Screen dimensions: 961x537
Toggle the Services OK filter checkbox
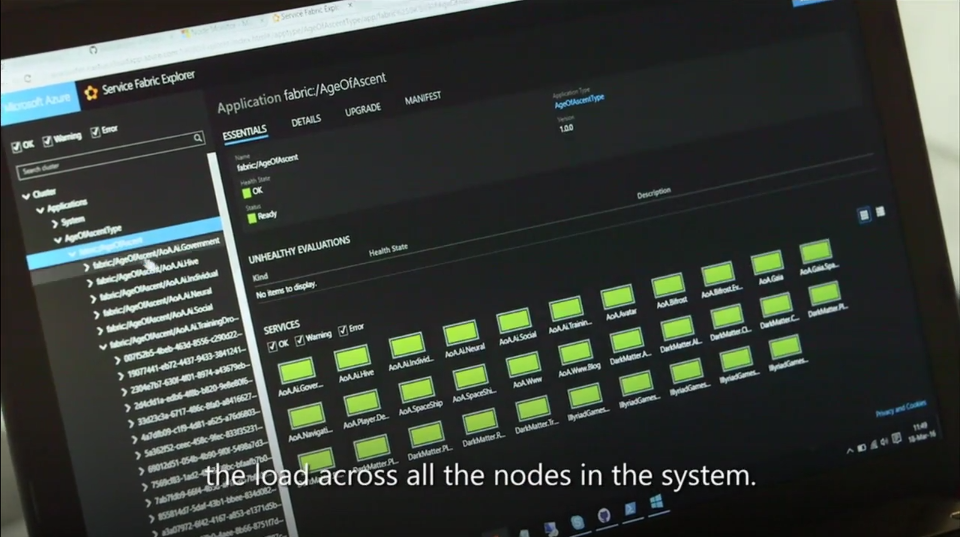(272, 346)
